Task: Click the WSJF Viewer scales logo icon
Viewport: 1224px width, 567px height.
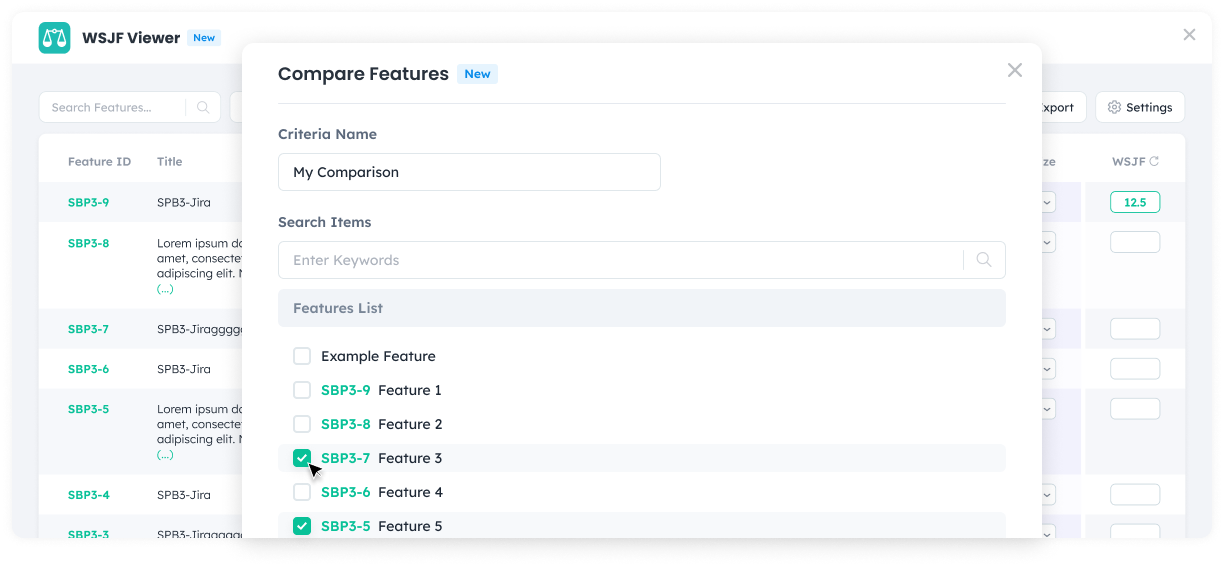Action: [54, 38]
